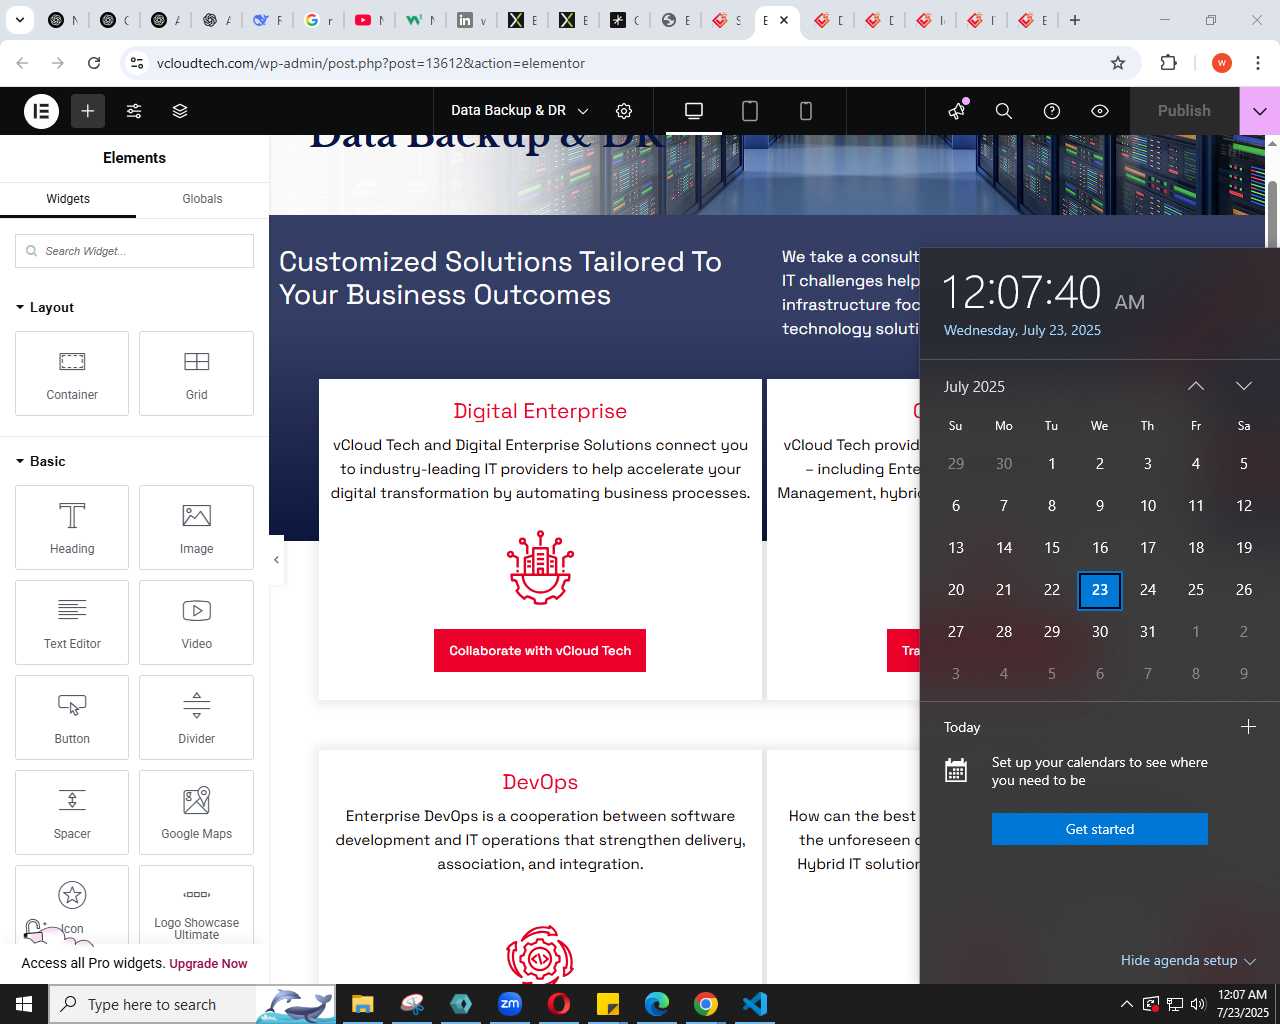Switch to Desktop responsive view
This screenshot has height=1024, width=1280.
(694, 111)
